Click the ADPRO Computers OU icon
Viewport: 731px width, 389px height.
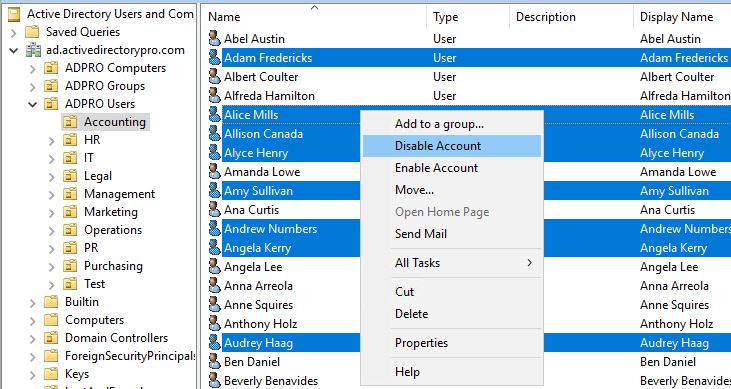click(x=51, y=69)
